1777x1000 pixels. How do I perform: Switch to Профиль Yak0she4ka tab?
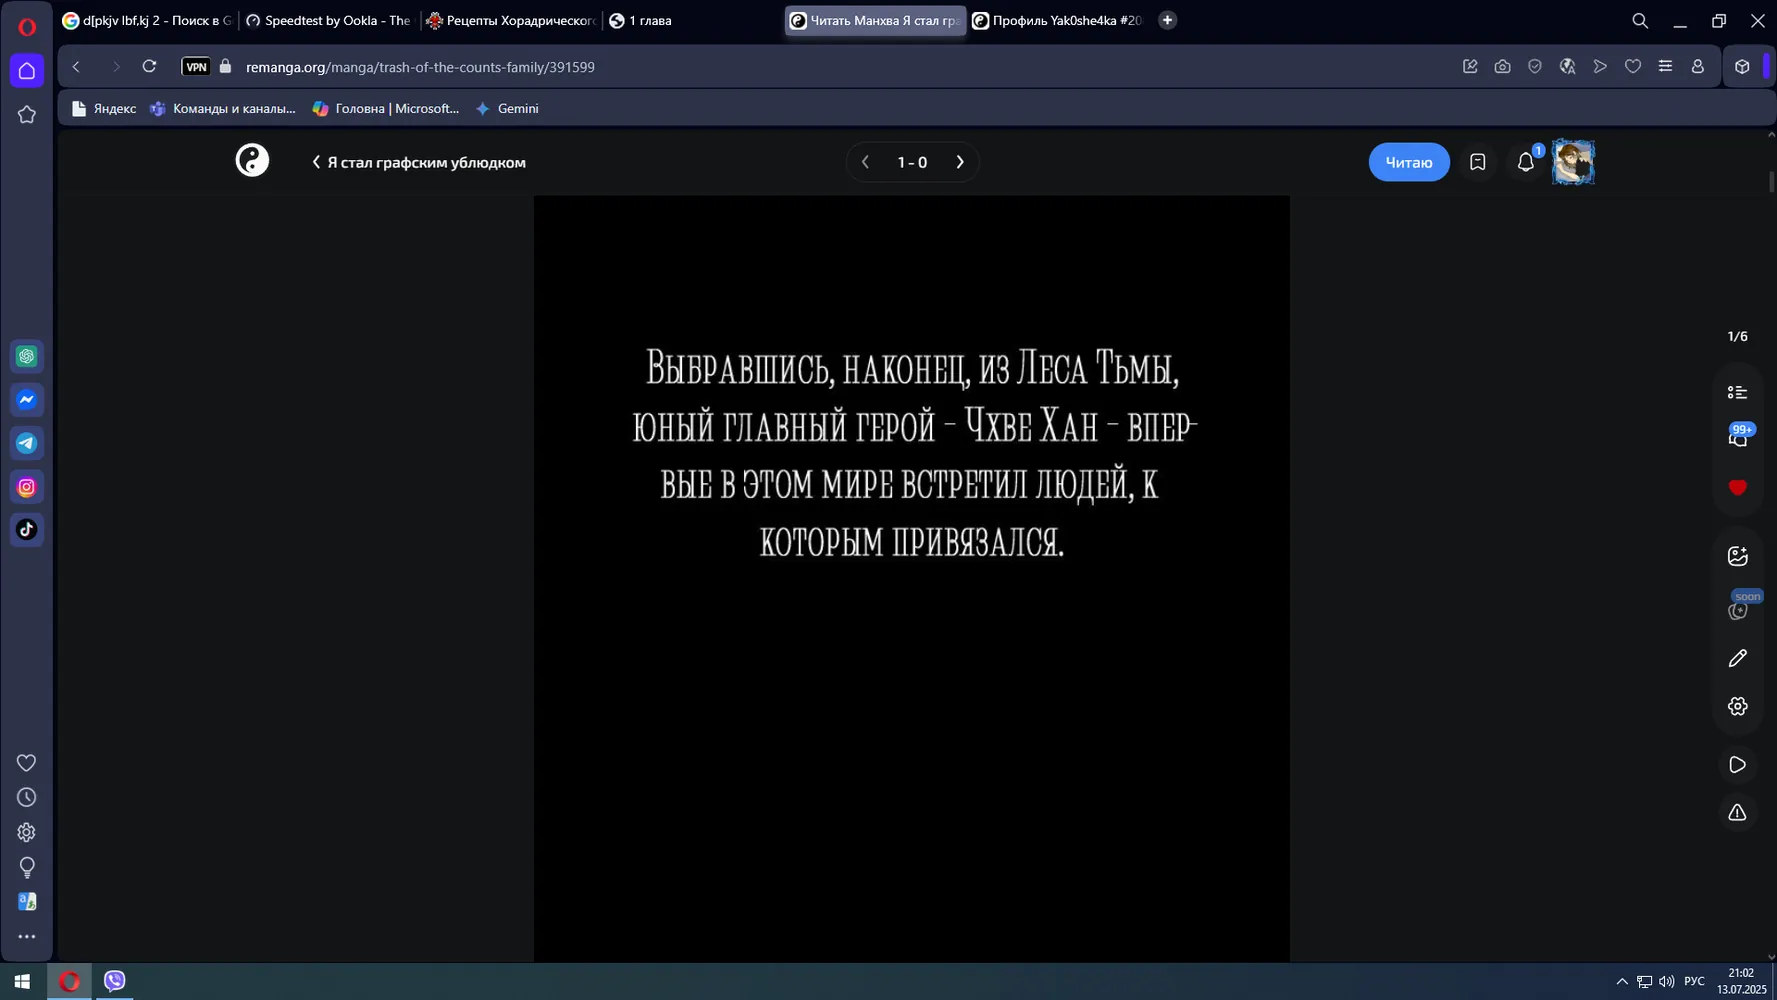tap(1058, 20)
